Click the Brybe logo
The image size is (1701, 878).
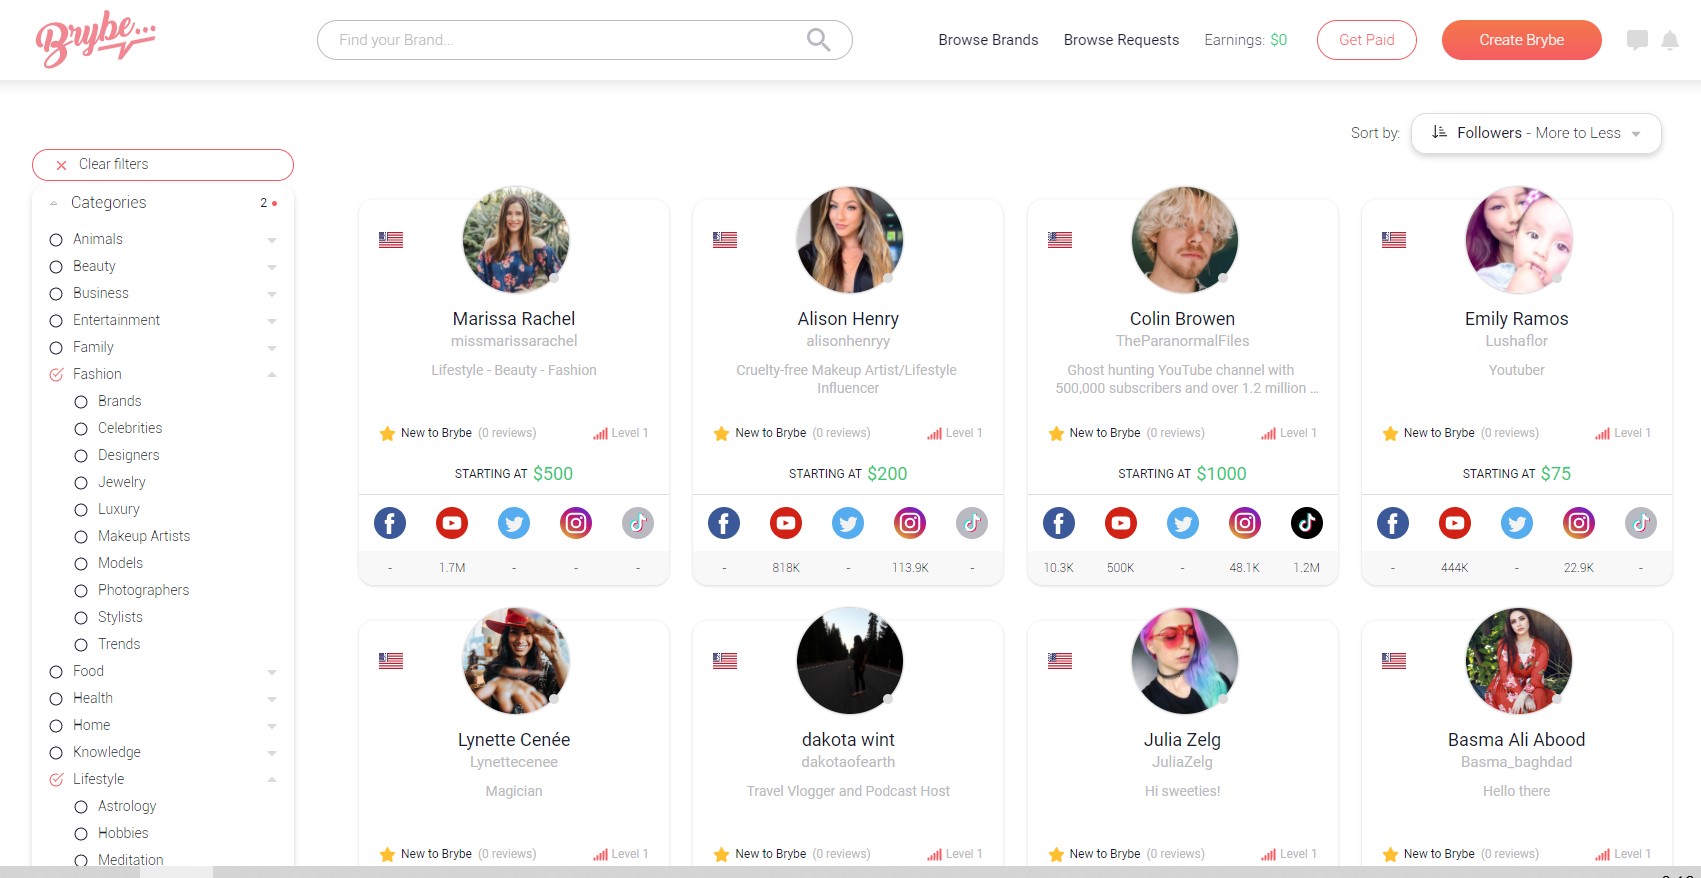(x=95, y=41)
